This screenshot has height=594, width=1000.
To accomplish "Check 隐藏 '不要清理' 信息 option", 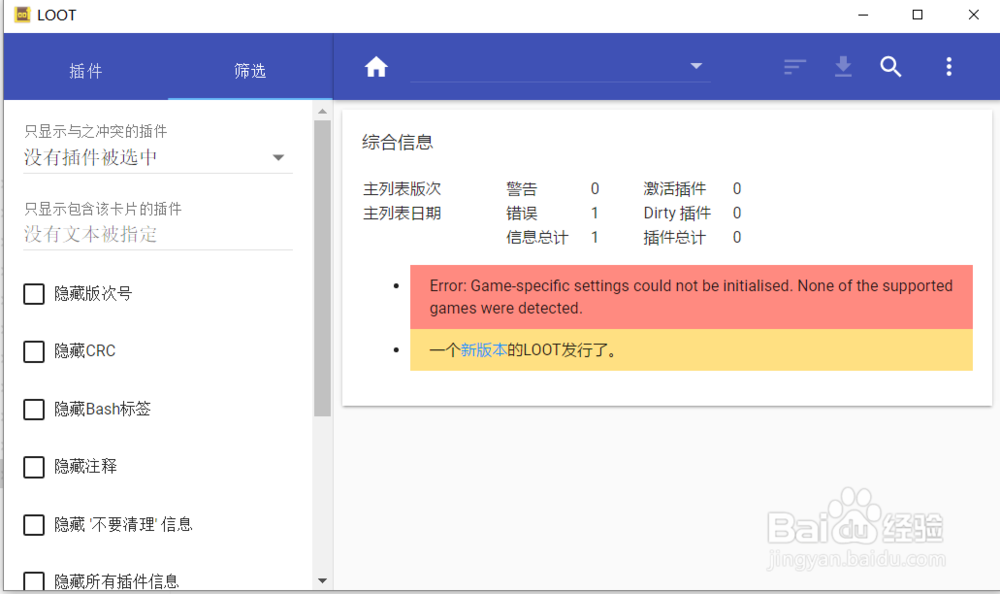I will (x=34, y=525).
